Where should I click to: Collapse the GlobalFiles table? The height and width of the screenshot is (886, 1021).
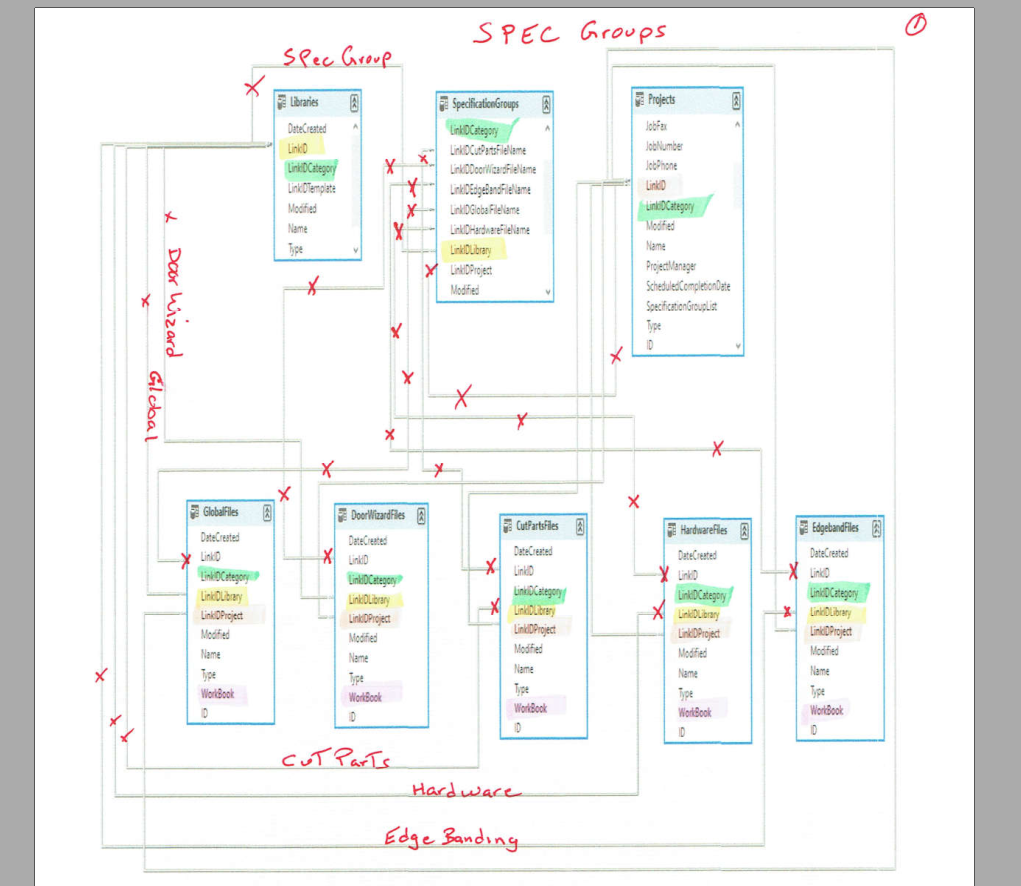(267, 513)
